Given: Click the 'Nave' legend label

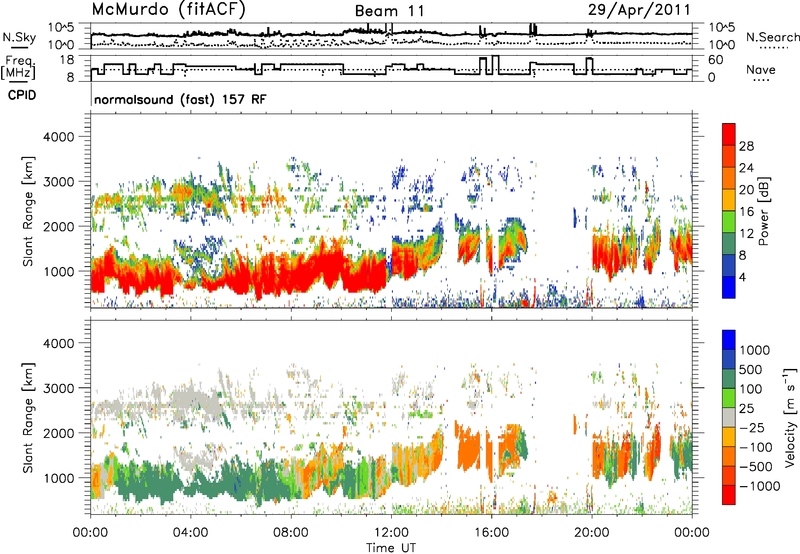Looking at the screenshot, I should tap(760, 69).
